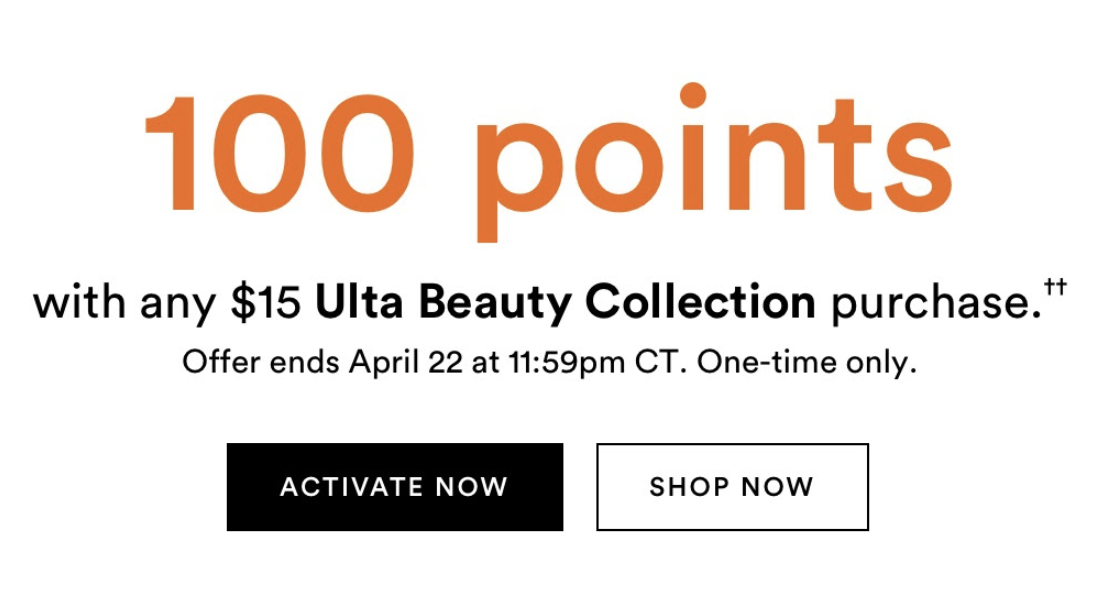Click the "with any" phrase

[x=124, y=304]
